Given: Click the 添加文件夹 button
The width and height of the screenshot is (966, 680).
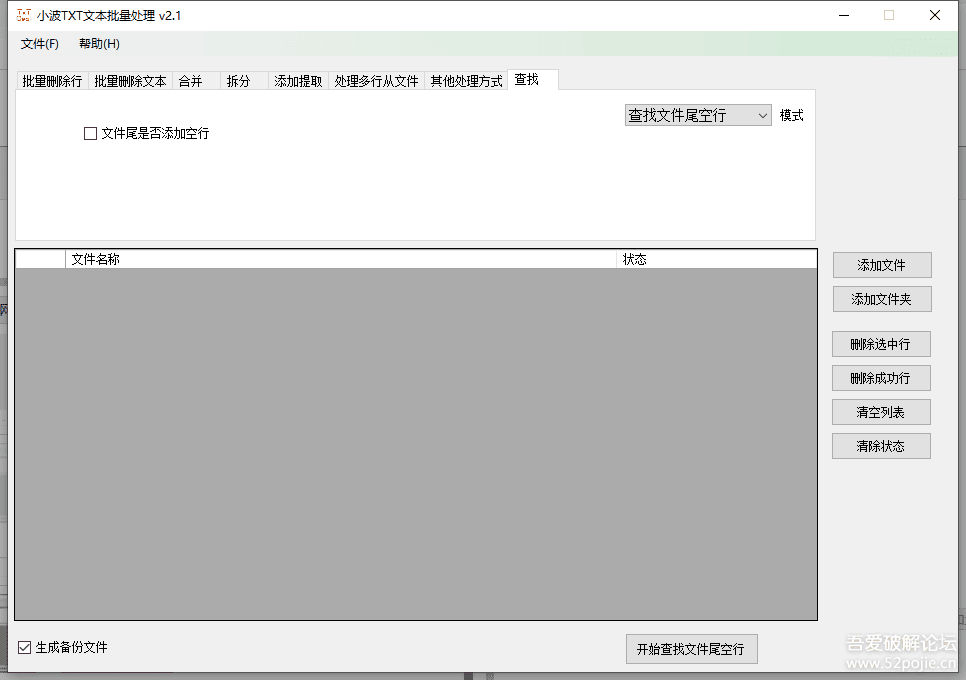Looking at the screenshot, I should point(881,298).
